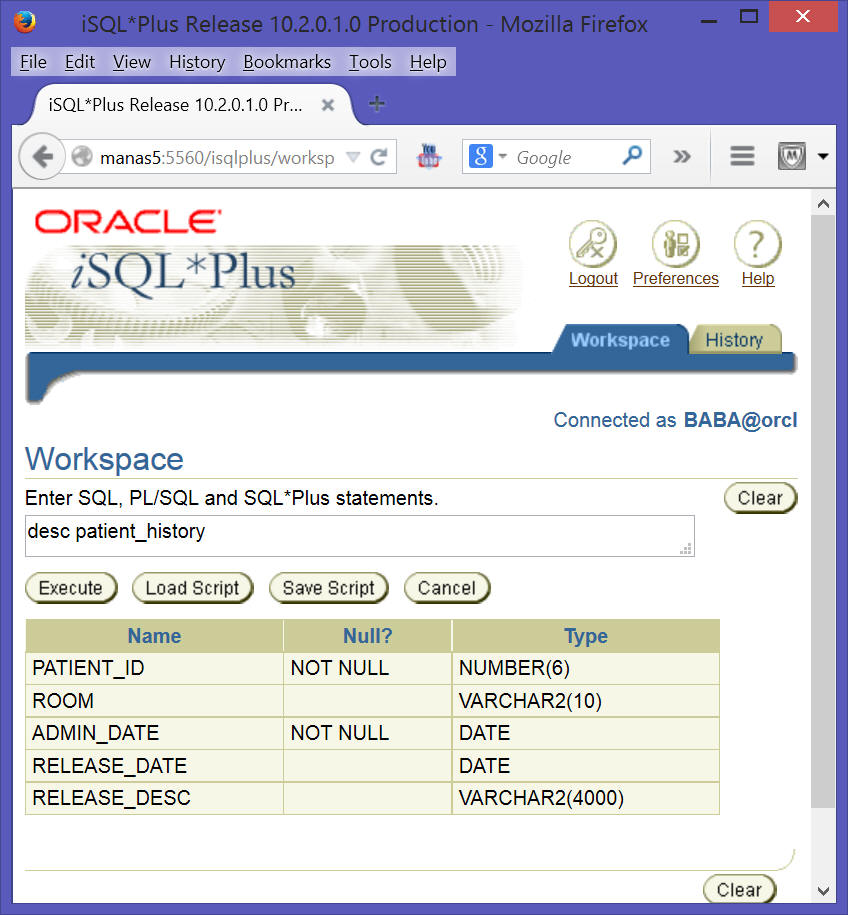Click the NUMBER(6) type cell
The width and height of the screenshot is (848, 915).
pyautogui.click(x=586, y=668)
